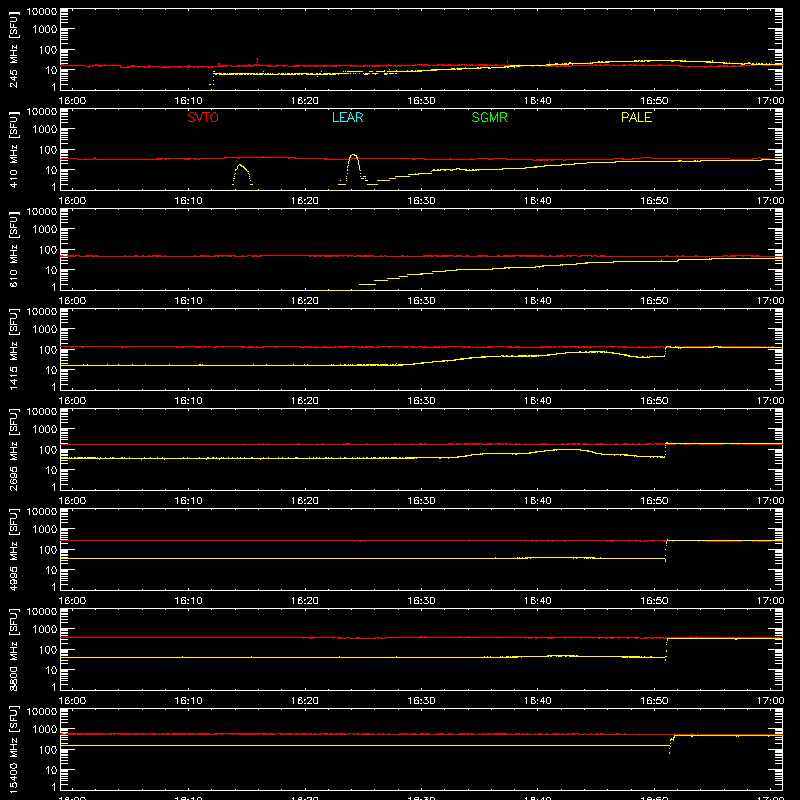Click the 17:00 tick under the 4995 MHz plot
The width and height of the screenshot is (800, 800).
tap(770, 601)
